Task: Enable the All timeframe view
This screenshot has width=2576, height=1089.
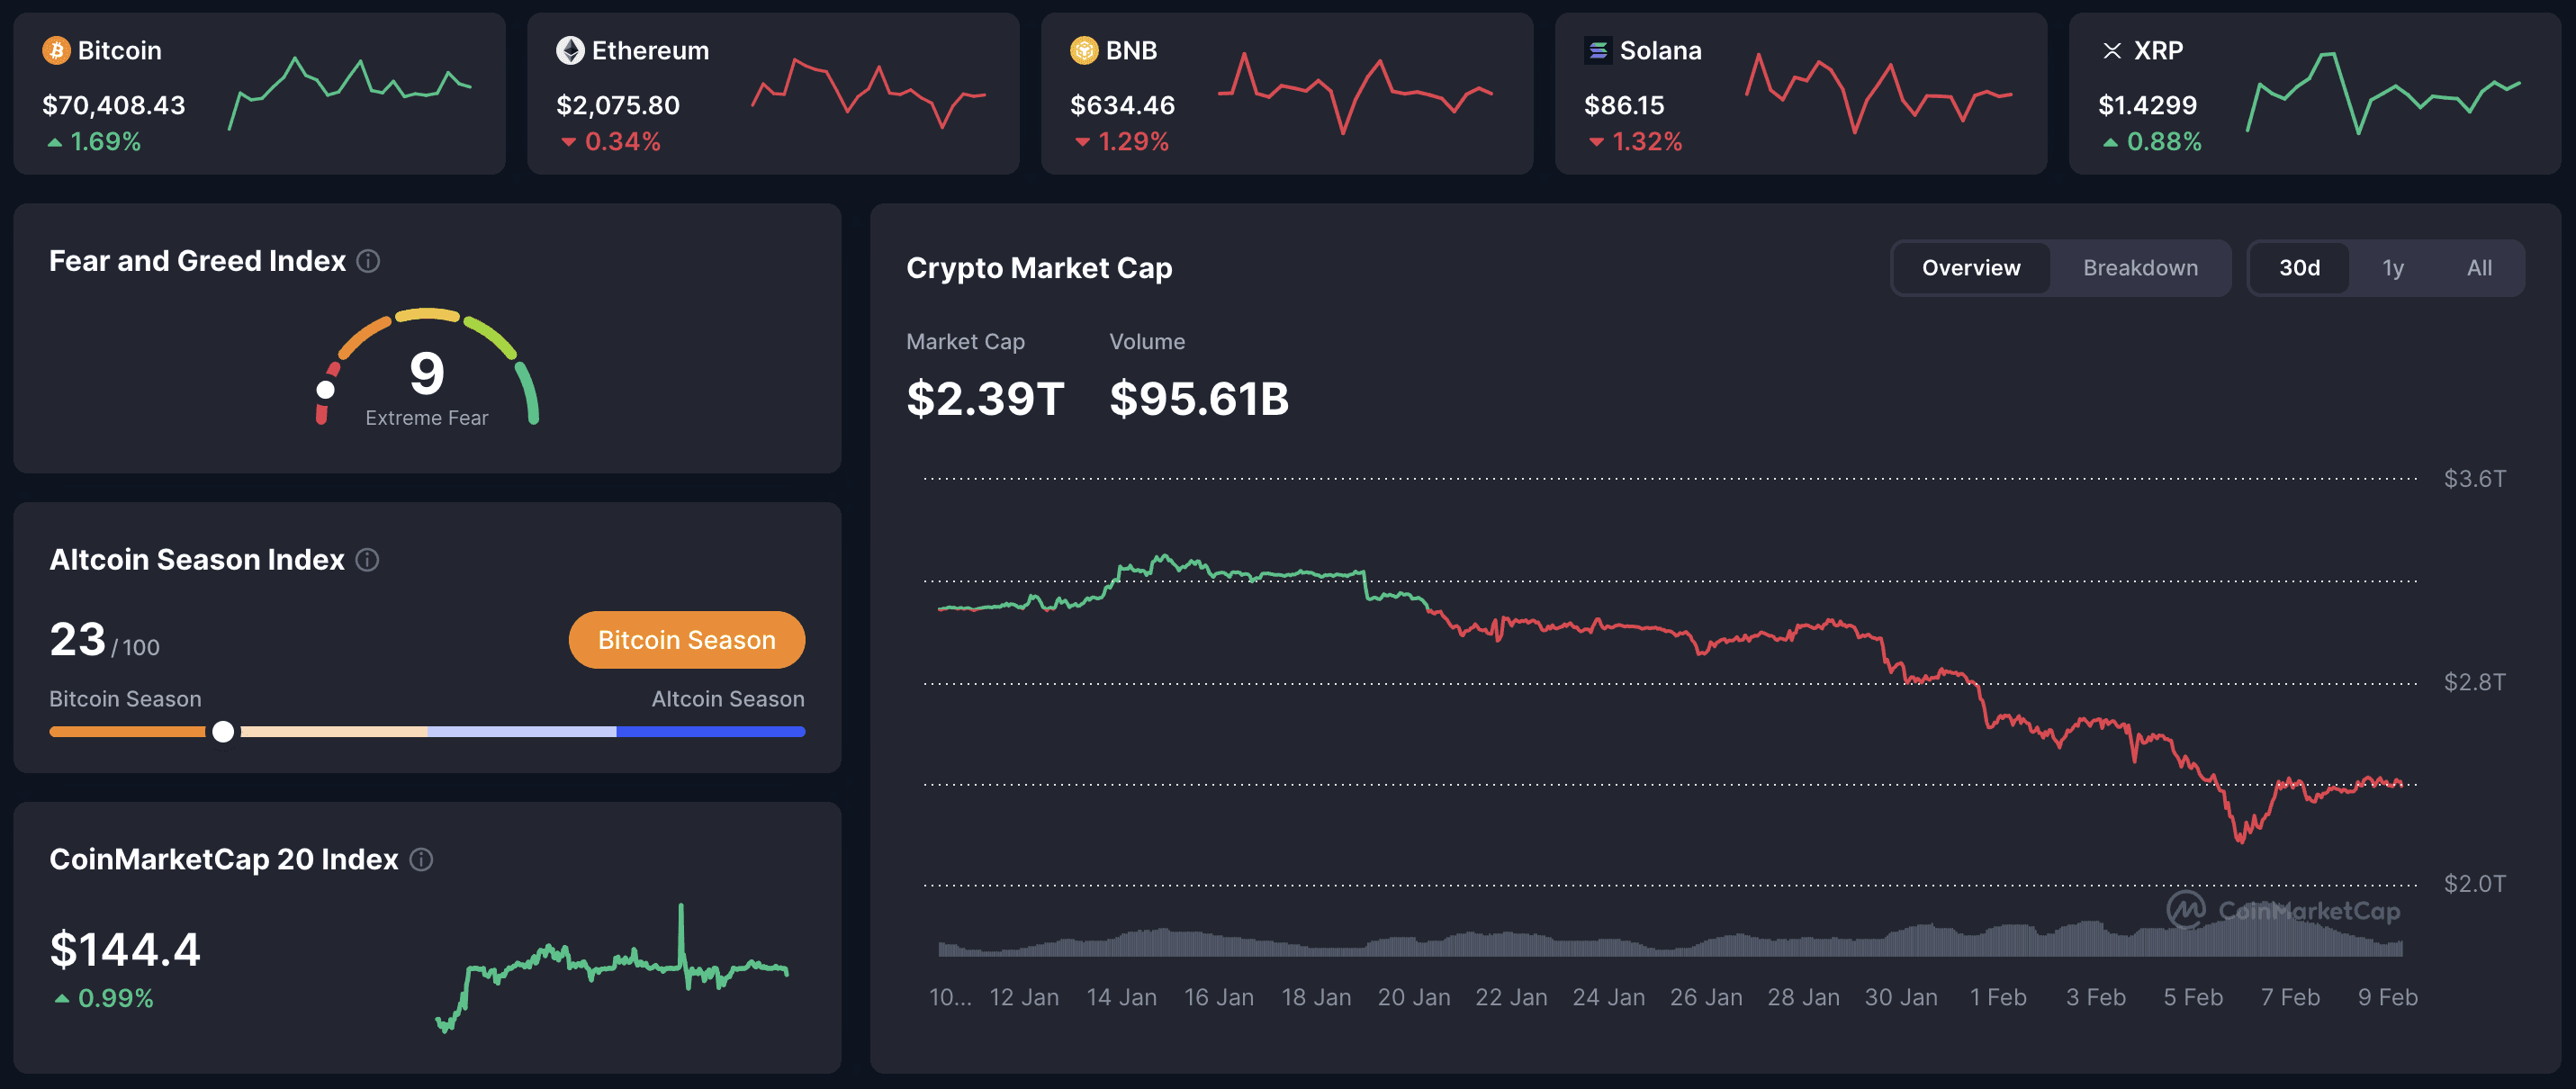Action: click(2478, 267)
